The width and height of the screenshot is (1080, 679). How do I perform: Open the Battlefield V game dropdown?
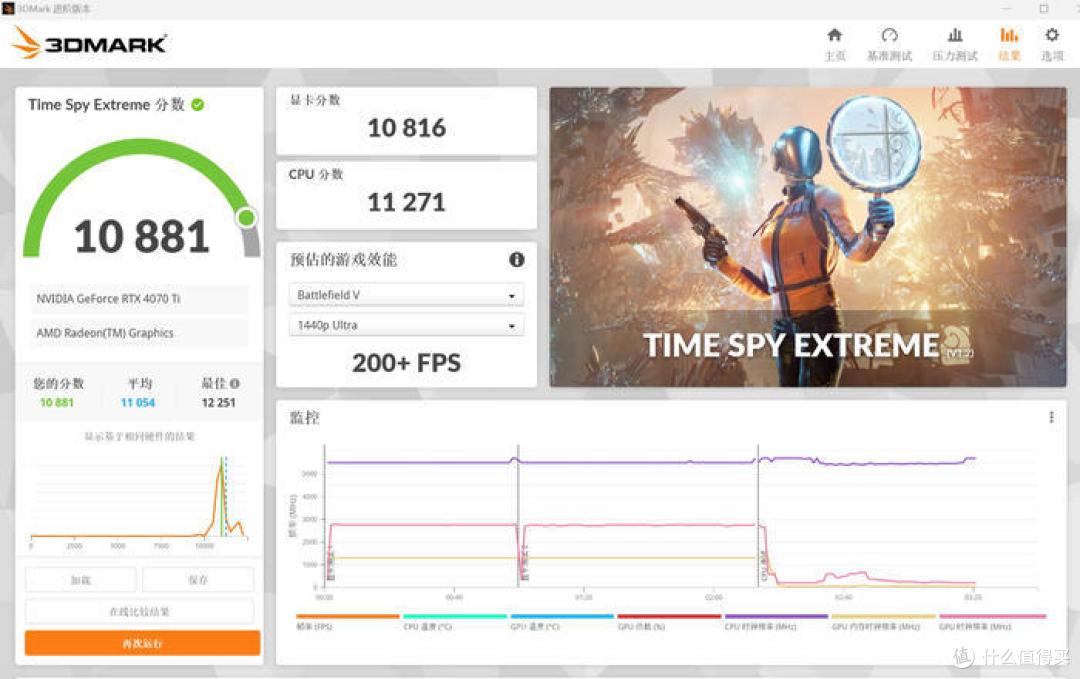point(406,295)
